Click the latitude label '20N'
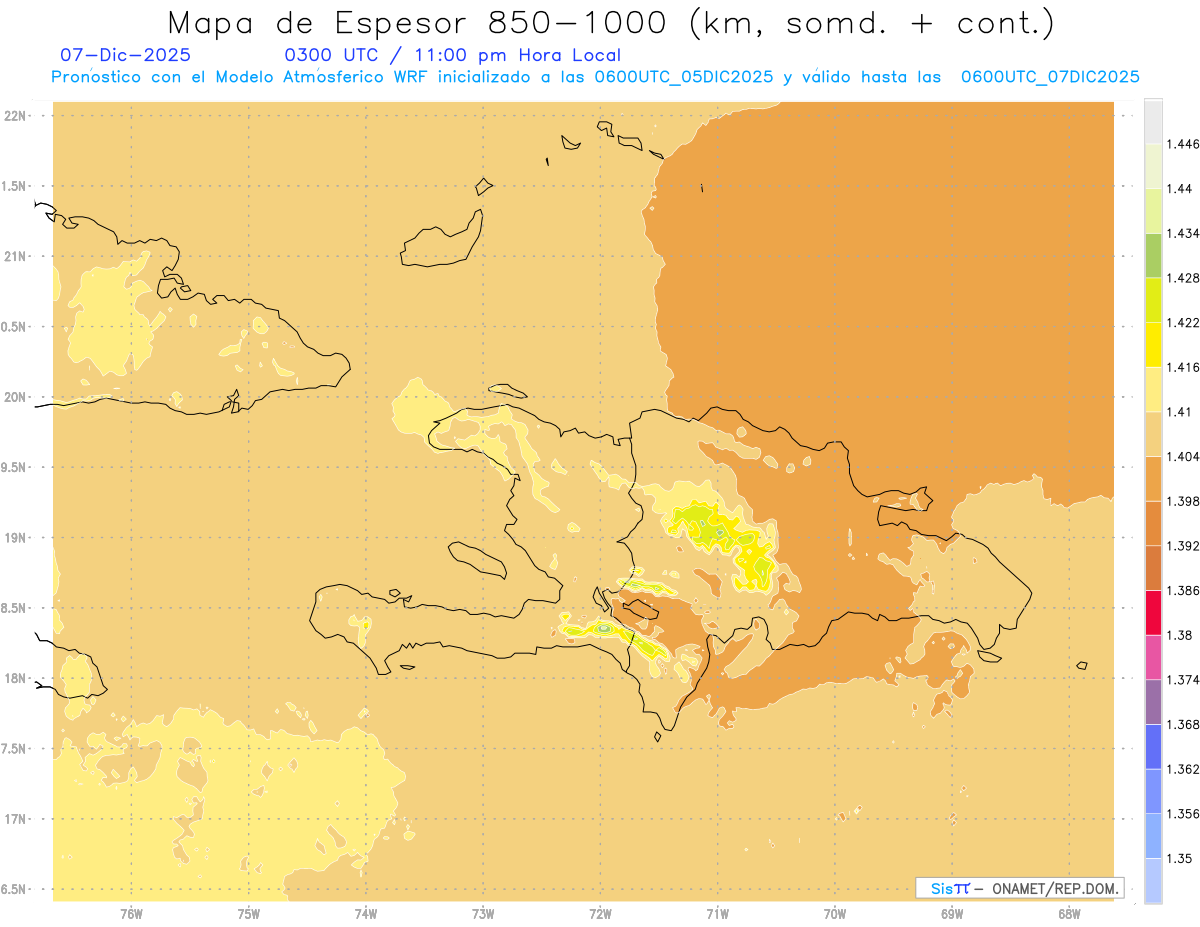This screenshot has width=1200, height=927. (x=15, y=397)
